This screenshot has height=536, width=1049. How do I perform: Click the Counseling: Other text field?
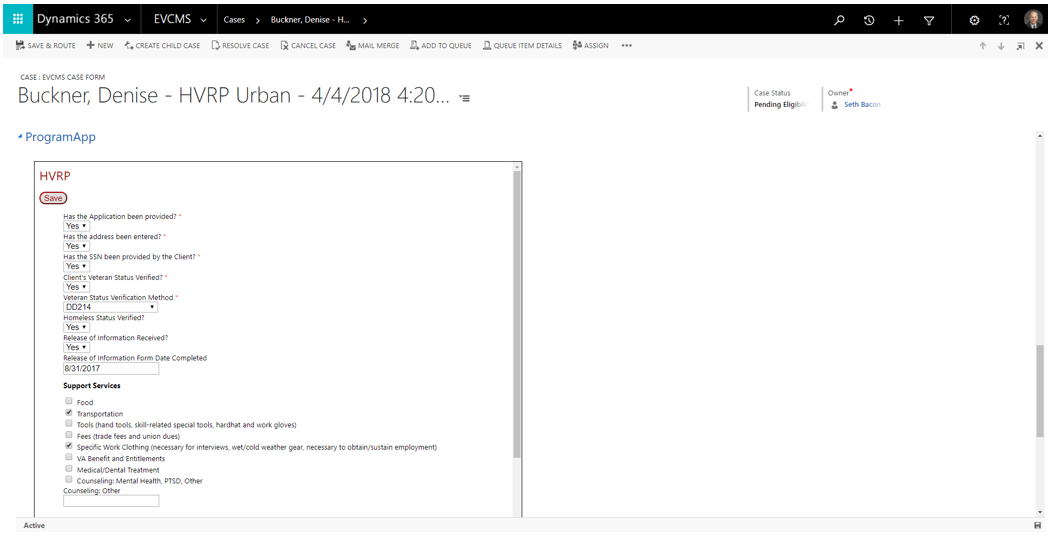point(111,501)
